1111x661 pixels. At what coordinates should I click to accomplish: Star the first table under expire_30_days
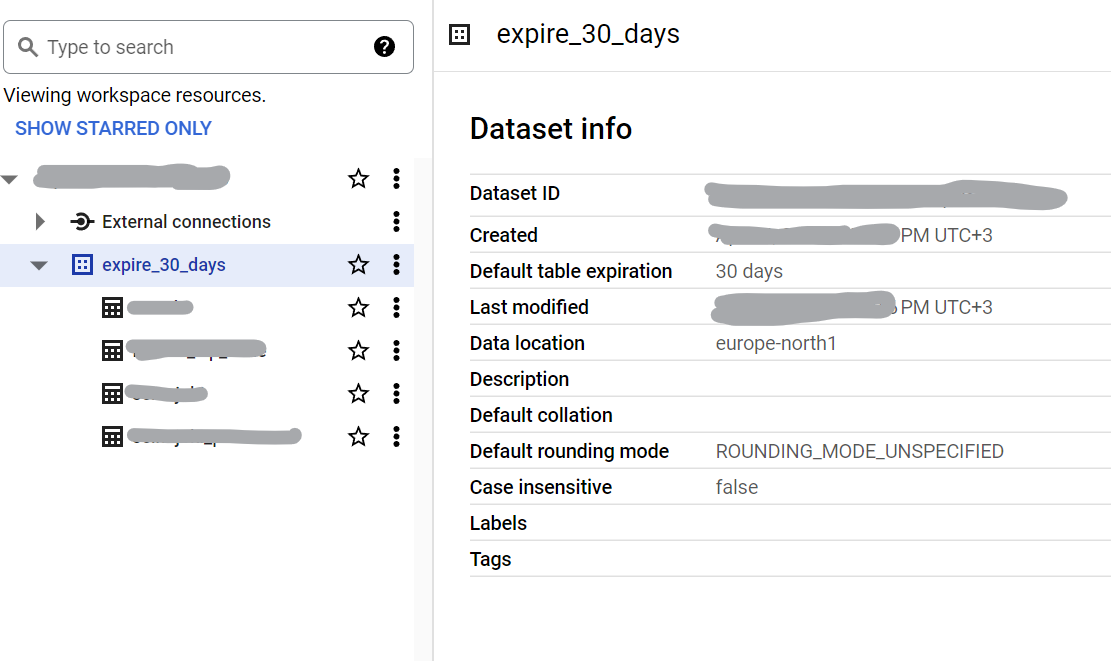(359, 307)
